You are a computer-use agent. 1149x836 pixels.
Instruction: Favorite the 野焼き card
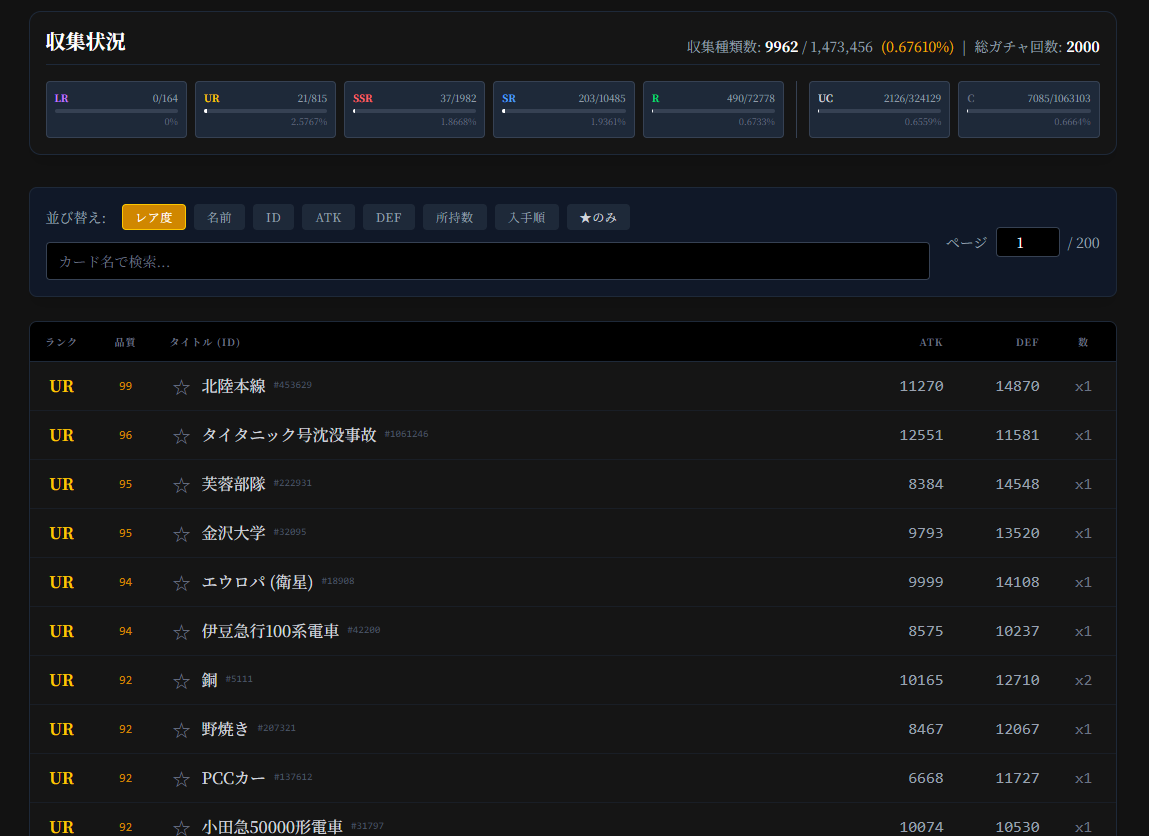(181, 730)
